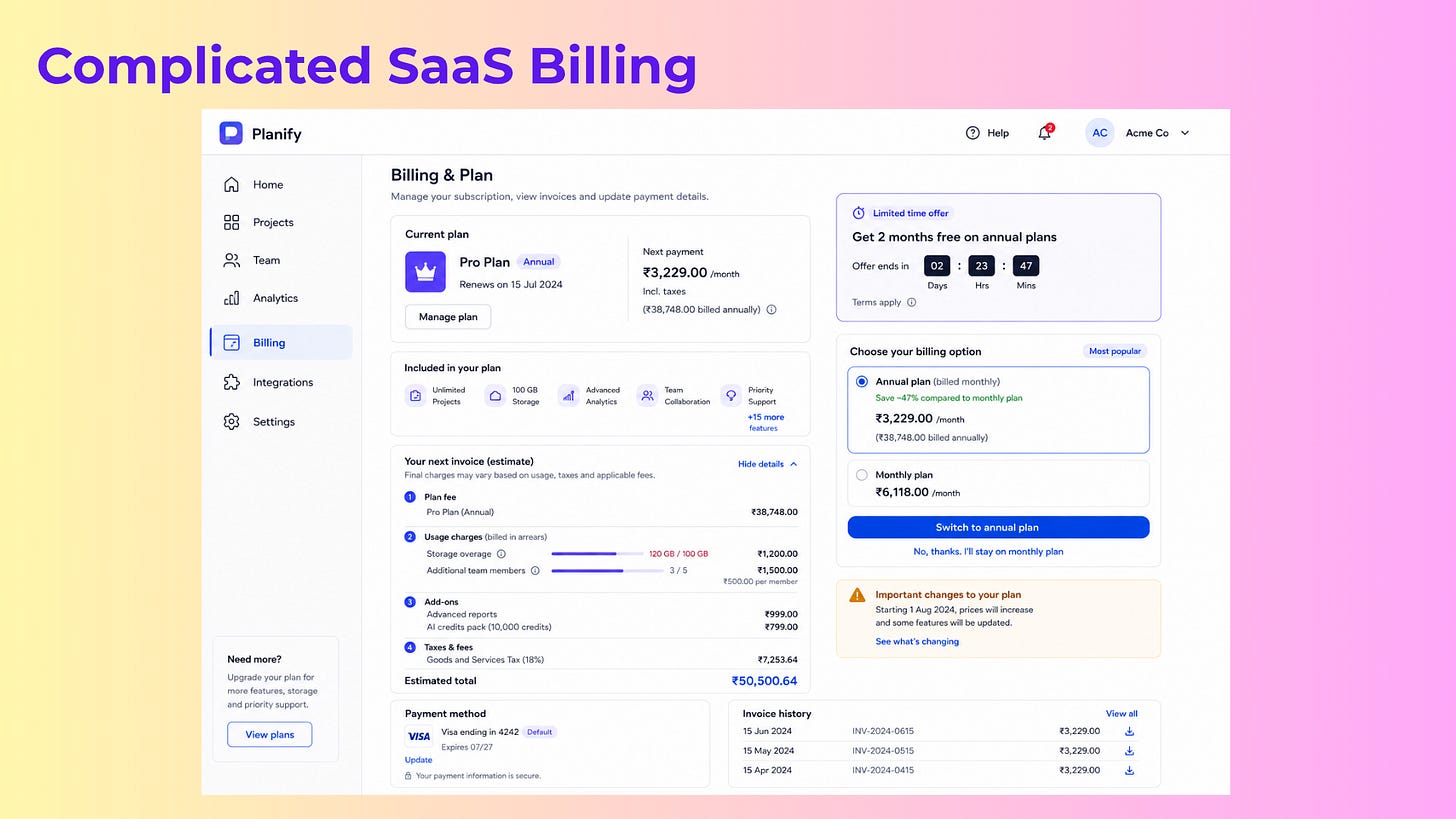Open the Help icon in header
Screen dimensions: 1456x819
coord(972,133)
